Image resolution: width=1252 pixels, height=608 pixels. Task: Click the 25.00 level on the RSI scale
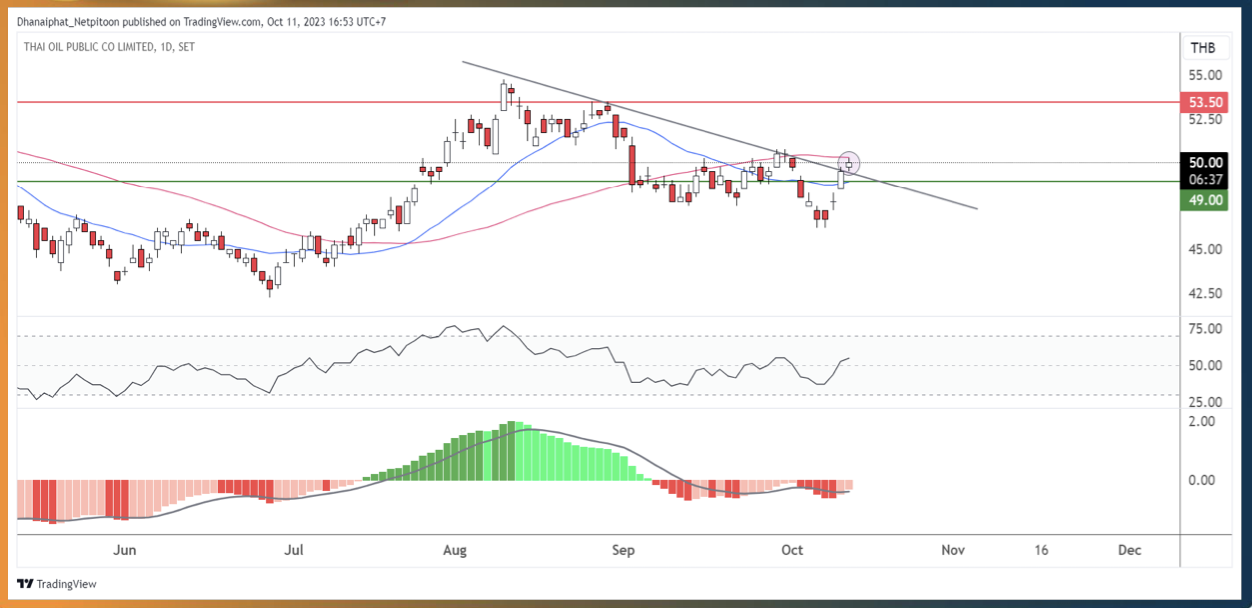pyautogui.click(x=1205, y=402)
